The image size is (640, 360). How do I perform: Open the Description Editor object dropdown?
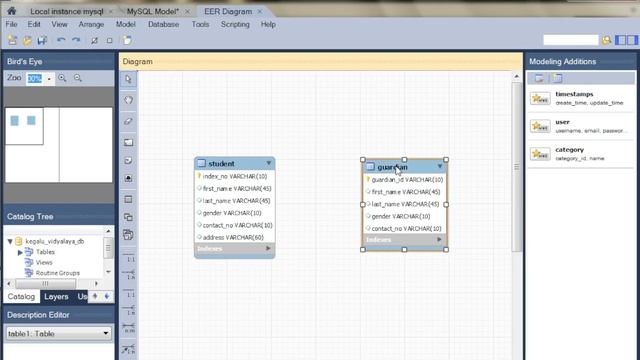[105, 333]
